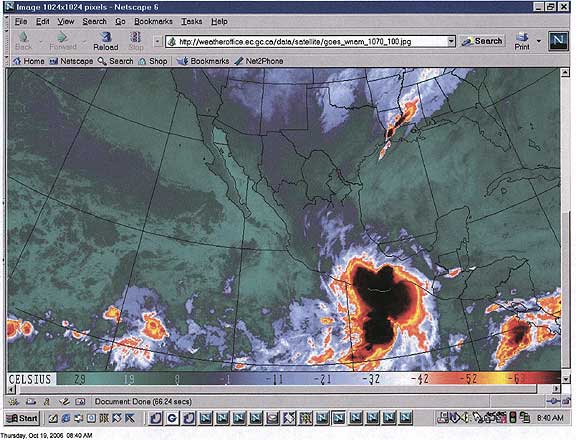Screen dimensions: 576x440
Task: Open Bookmarks folder in personal toolbar
Action: click(203, 61)
